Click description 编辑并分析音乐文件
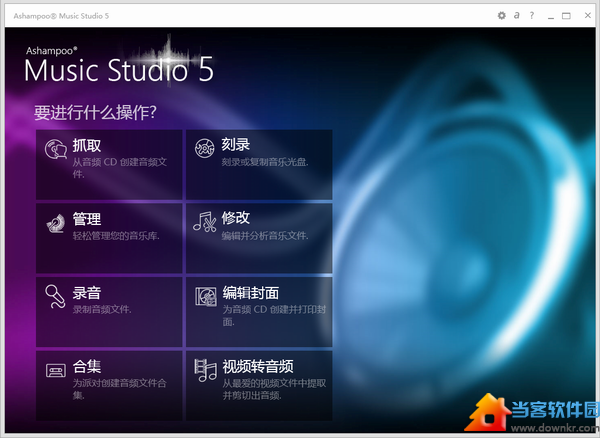The width and height of the screenshot is (600, 438). click(x=265, y=236)
